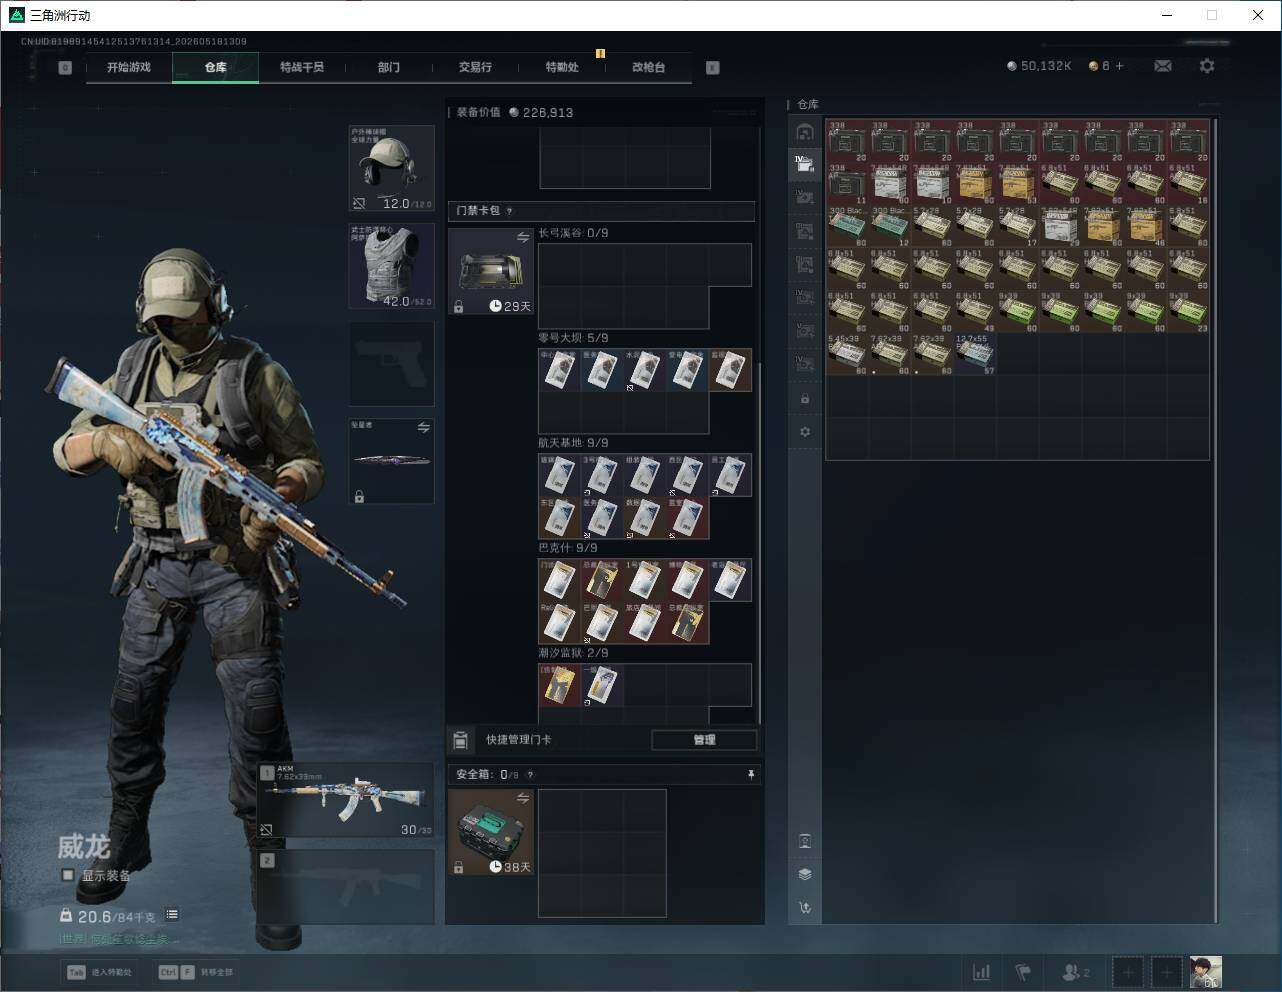Click the first squad invite plus slot
Viewport: 1282px width, 992px height.
pyautogui.click(x=1128, y=971)
